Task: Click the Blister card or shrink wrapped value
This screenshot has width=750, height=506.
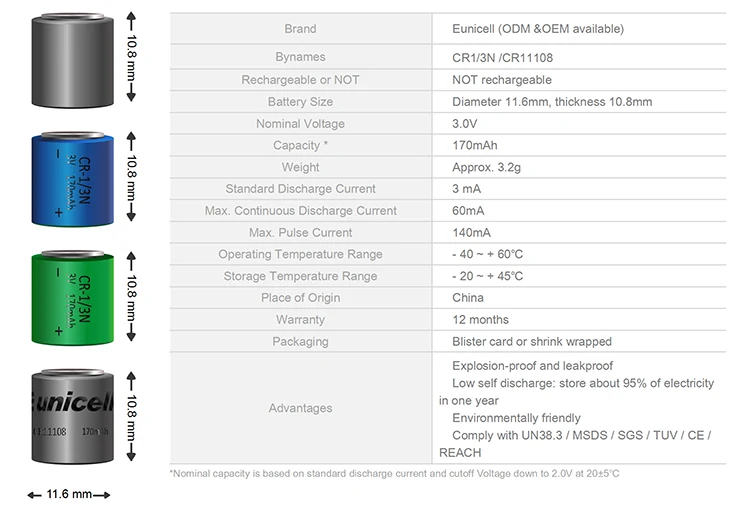Action: 531,342
